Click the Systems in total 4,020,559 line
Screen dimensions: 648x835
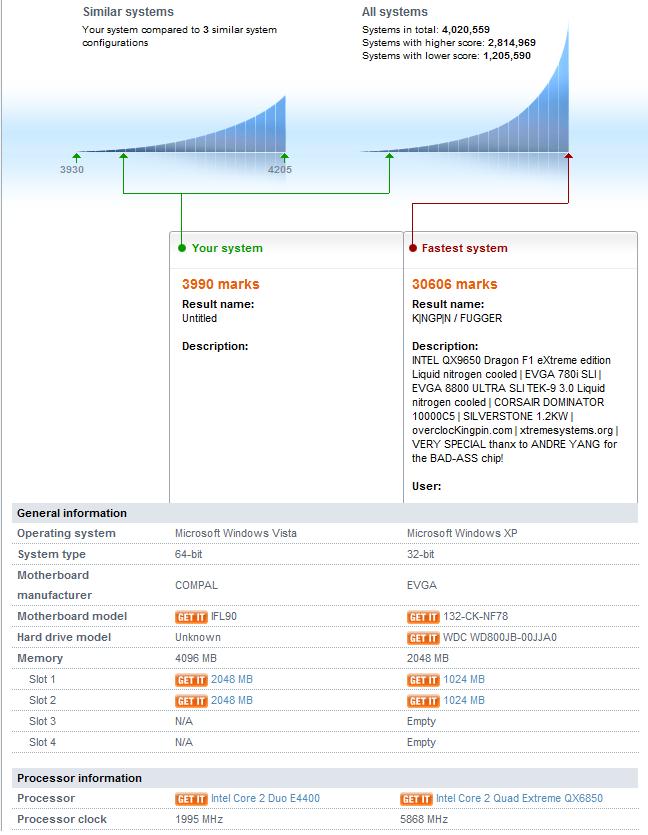[x=426, y=30]
